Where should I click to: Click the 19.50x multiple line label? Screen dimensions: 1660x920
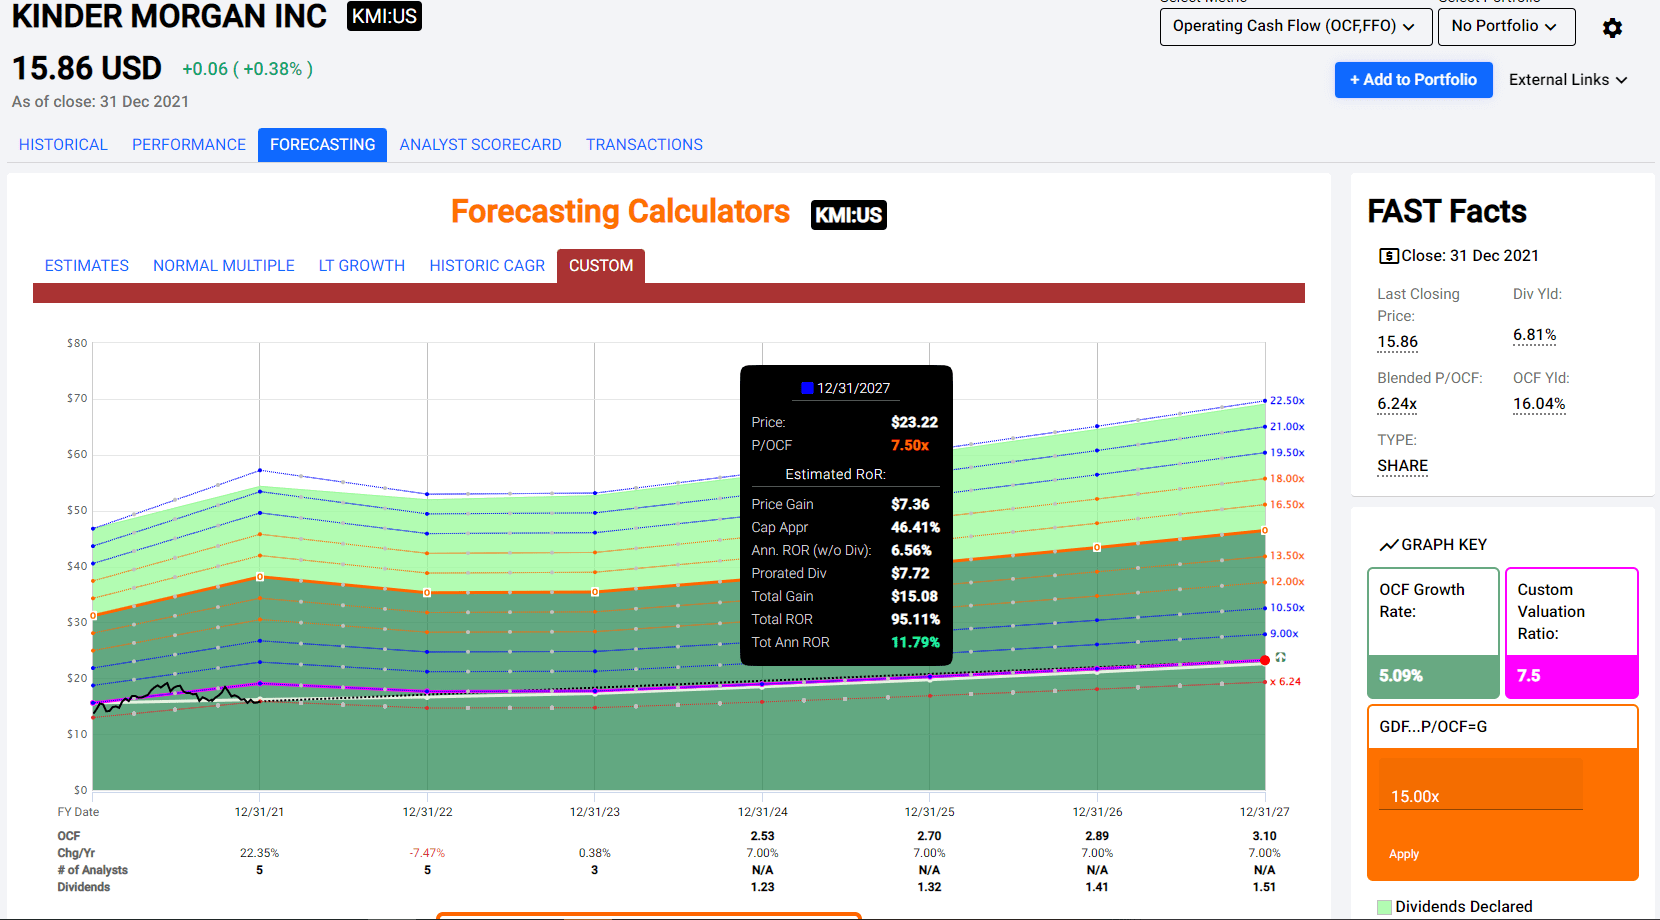tap(1287, 453)
